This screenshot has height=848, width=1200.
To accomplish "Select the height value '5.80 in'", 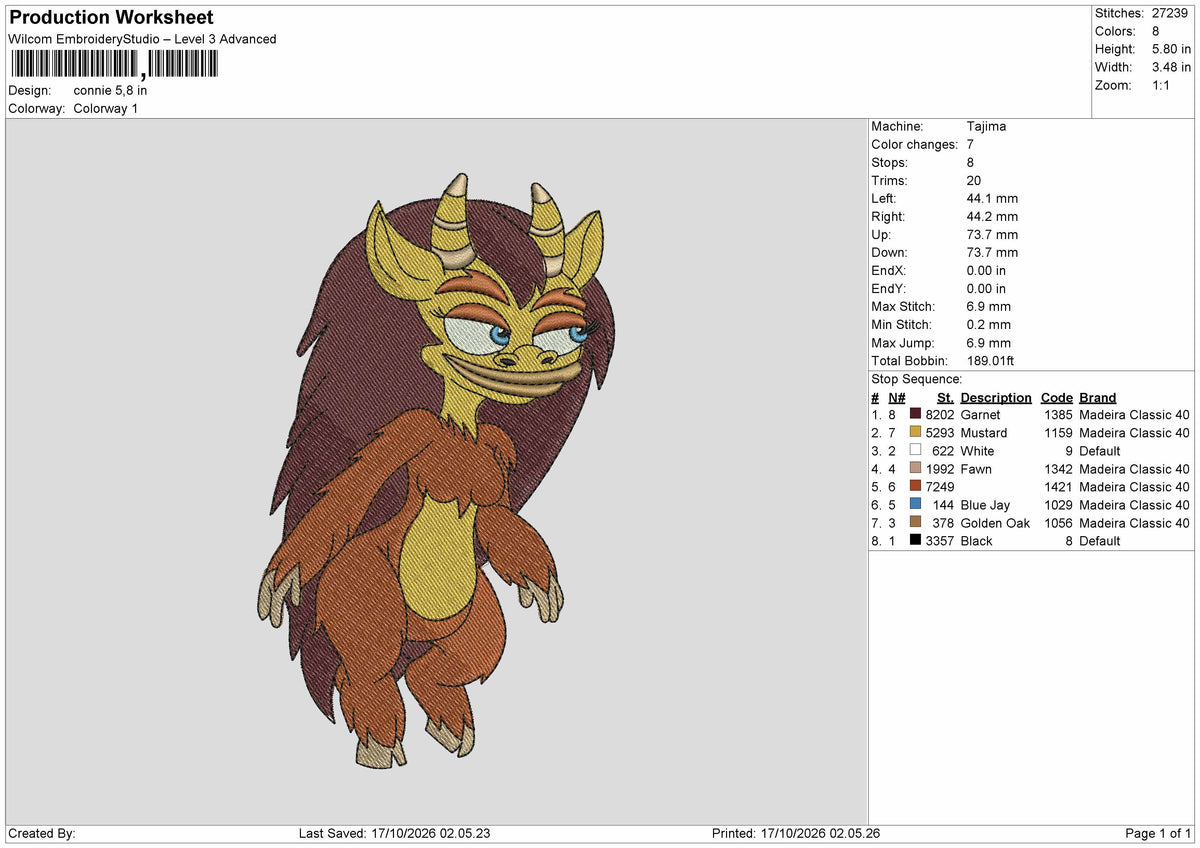I will click(x=1171, y=49).
